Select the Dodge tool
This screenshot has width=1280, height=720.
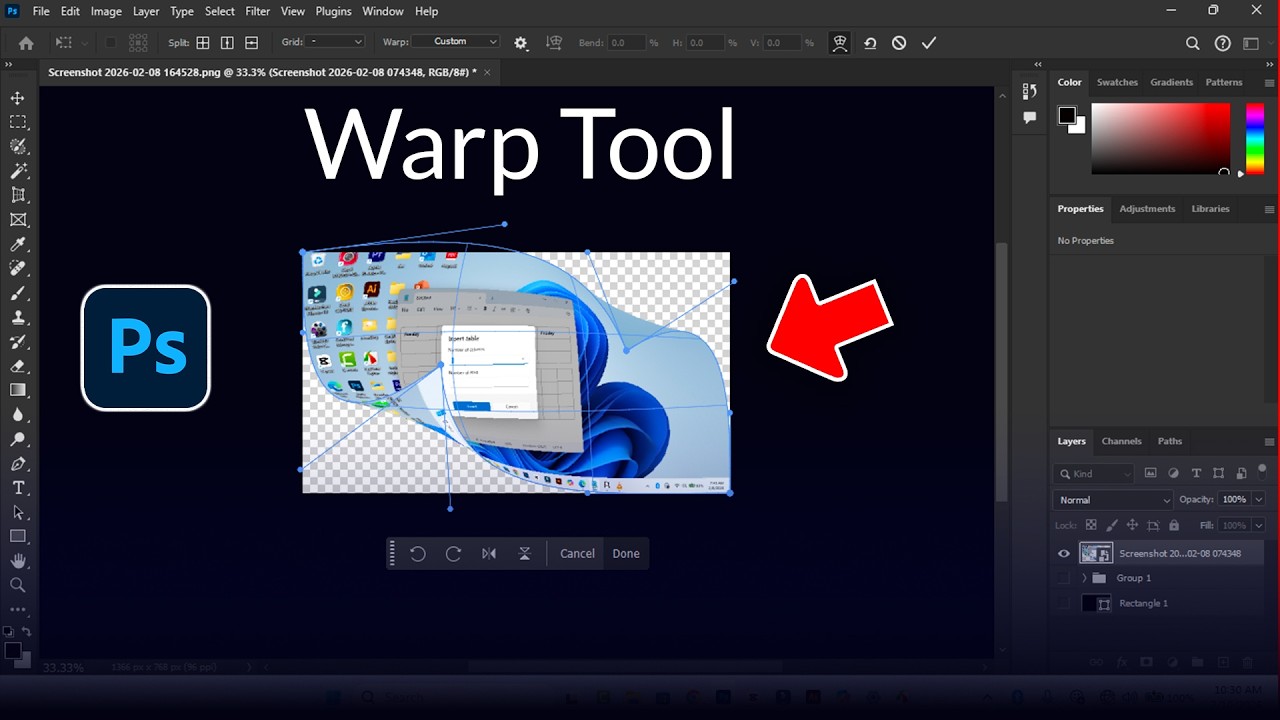point(18,439)
